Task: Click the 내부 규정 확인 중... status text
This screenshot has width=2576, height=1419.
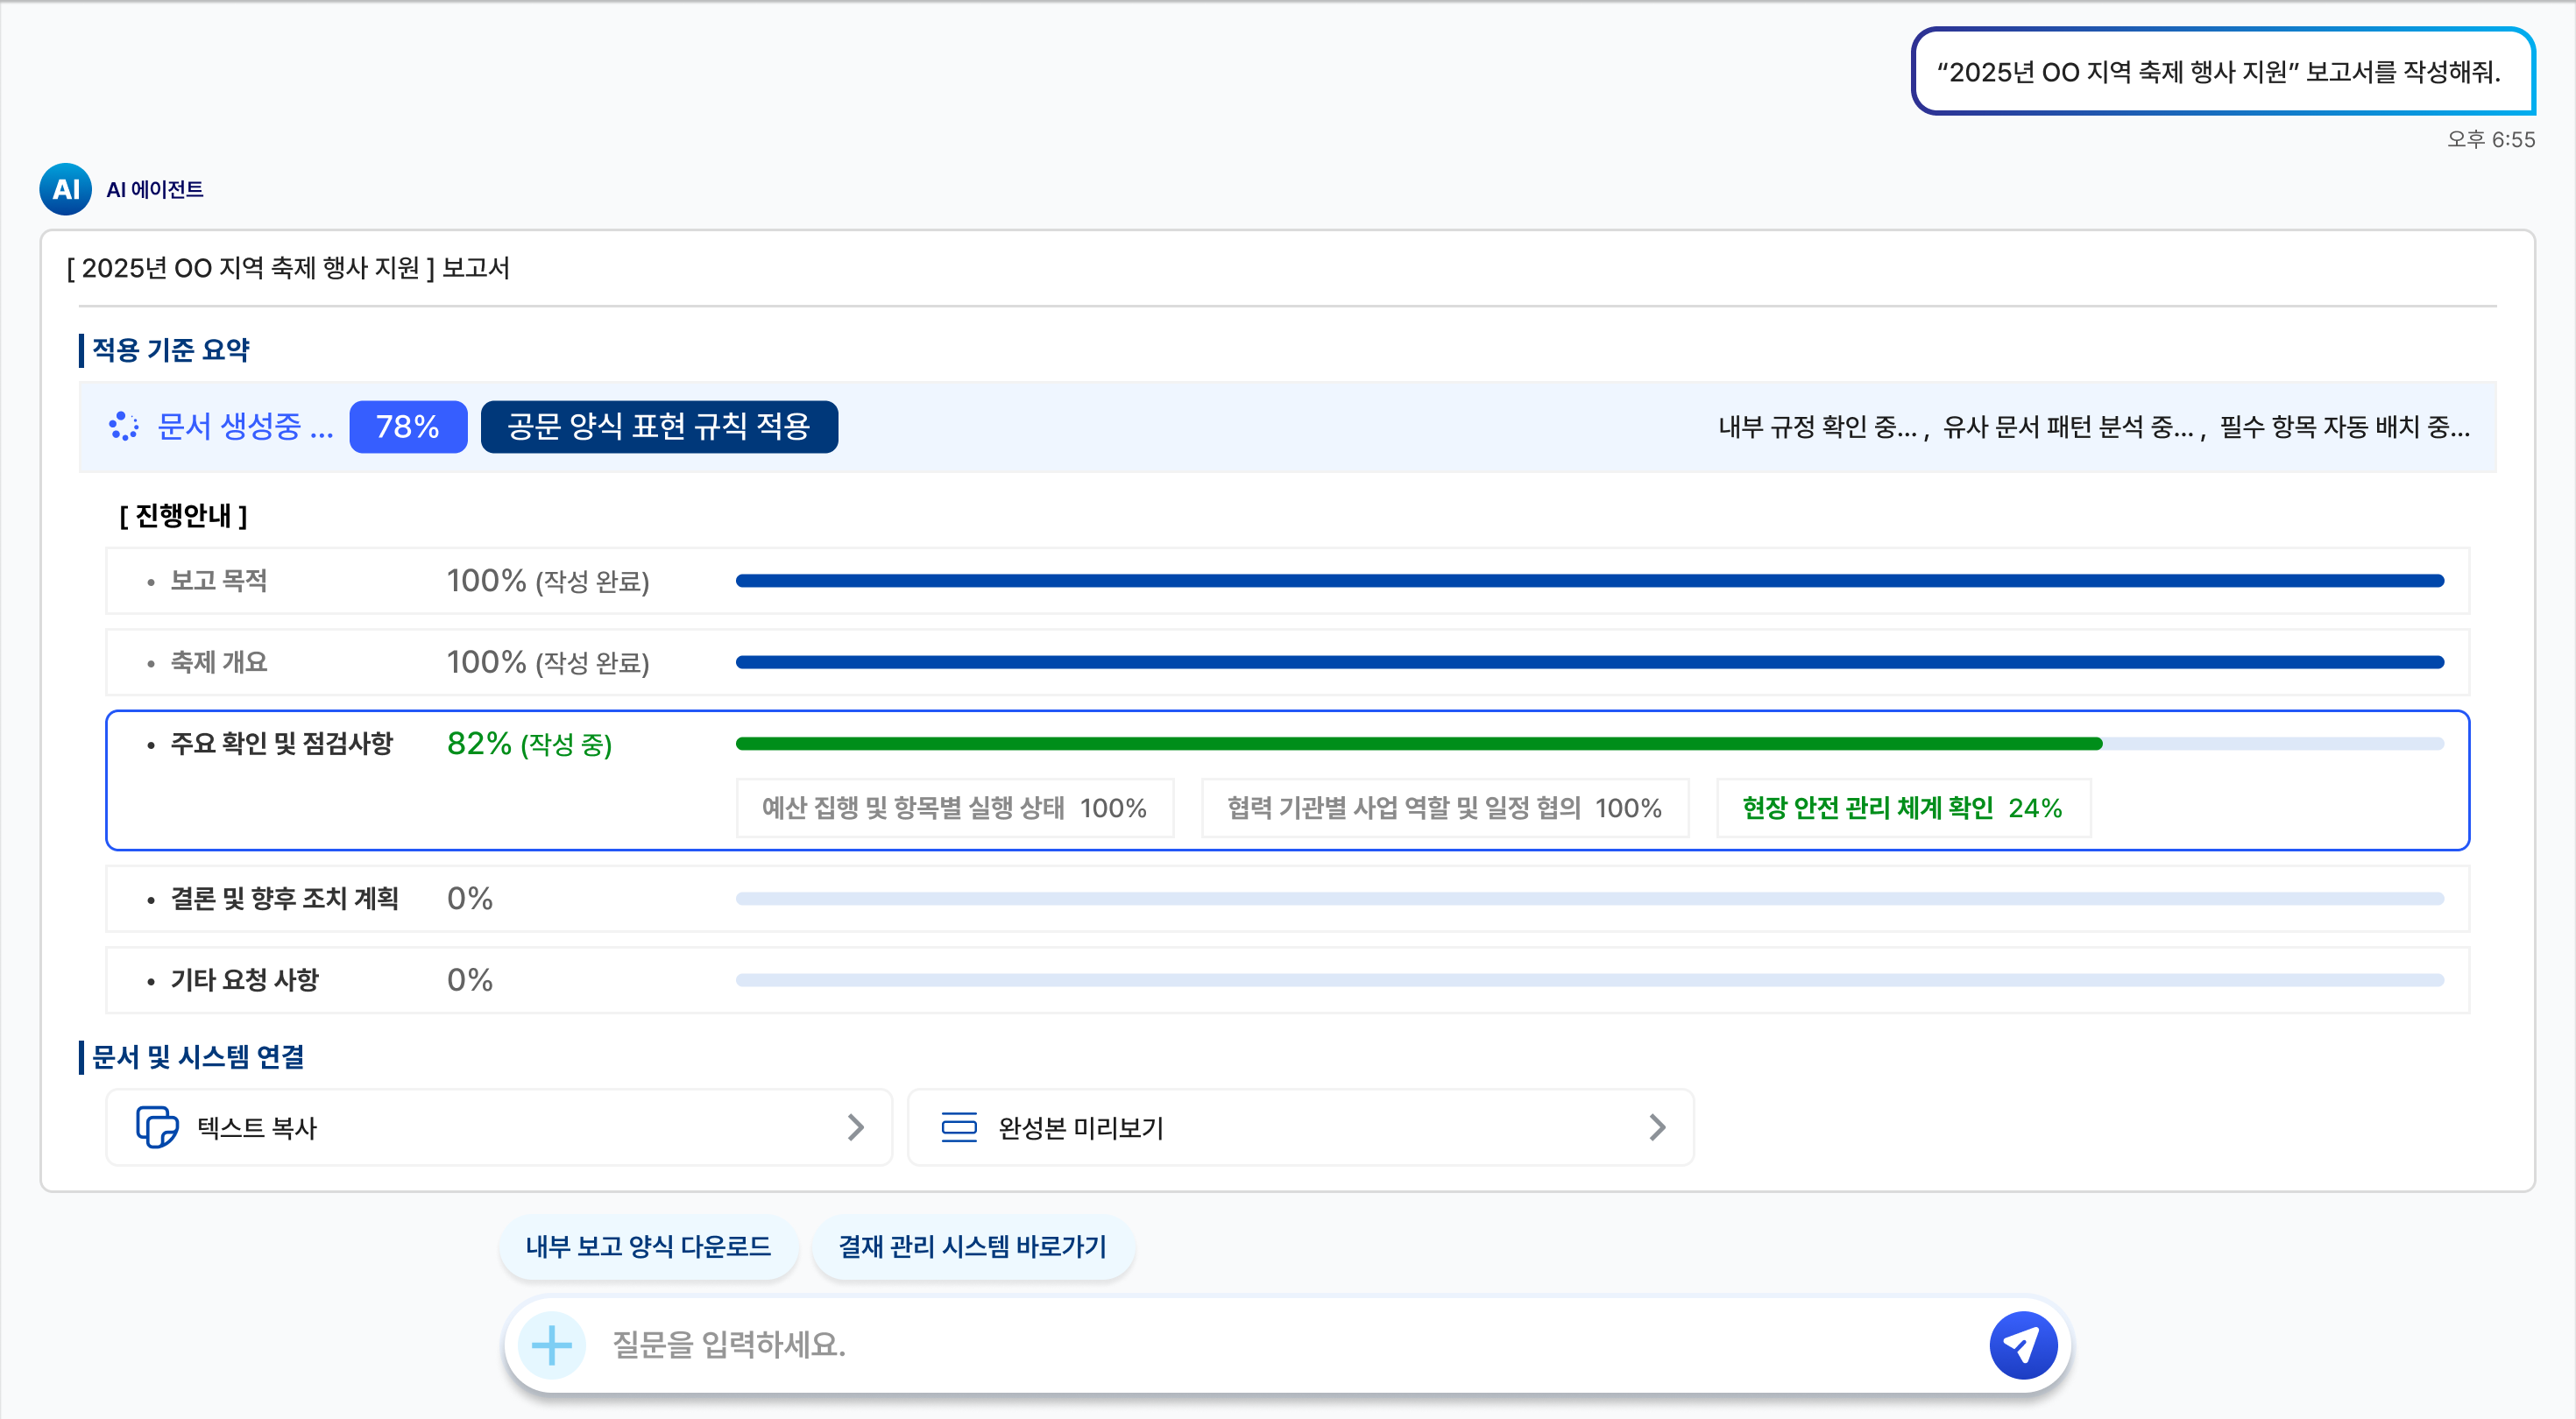Action: pyautogui.click(x=1818, y=427)
